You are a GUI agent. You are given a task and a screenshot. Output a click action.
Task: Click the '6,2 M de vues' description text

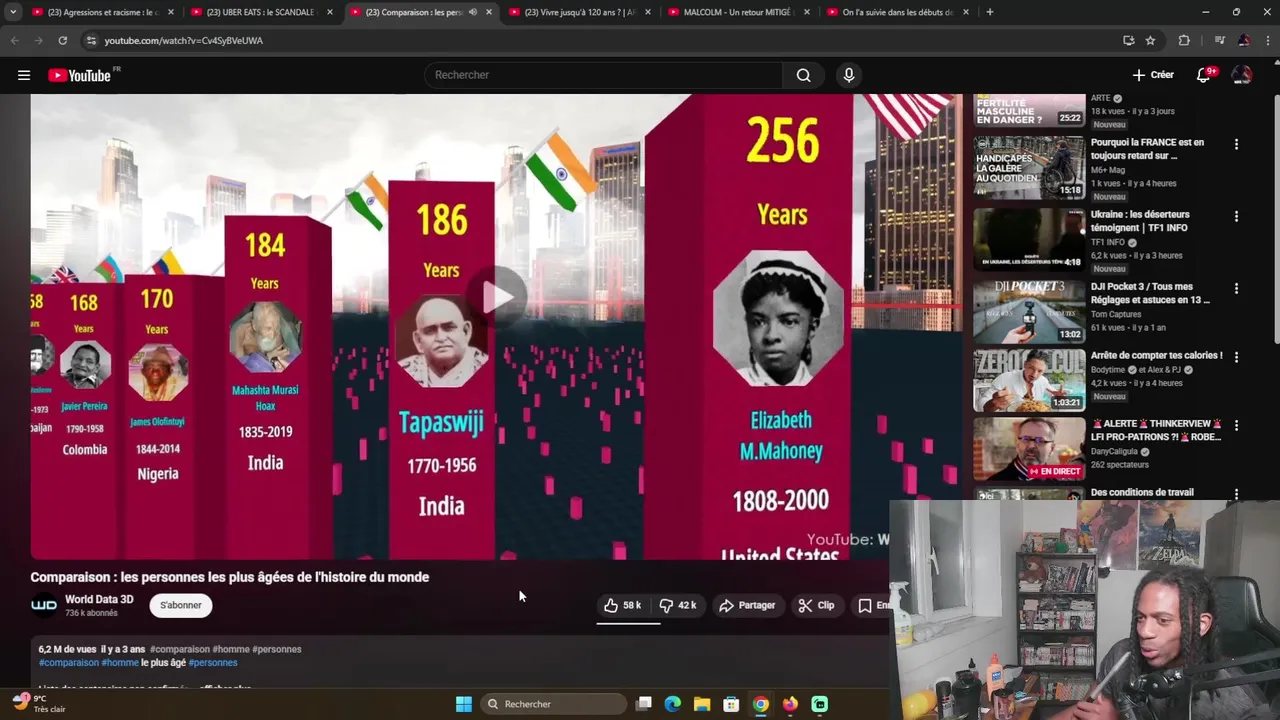click(x=67, y=649)
